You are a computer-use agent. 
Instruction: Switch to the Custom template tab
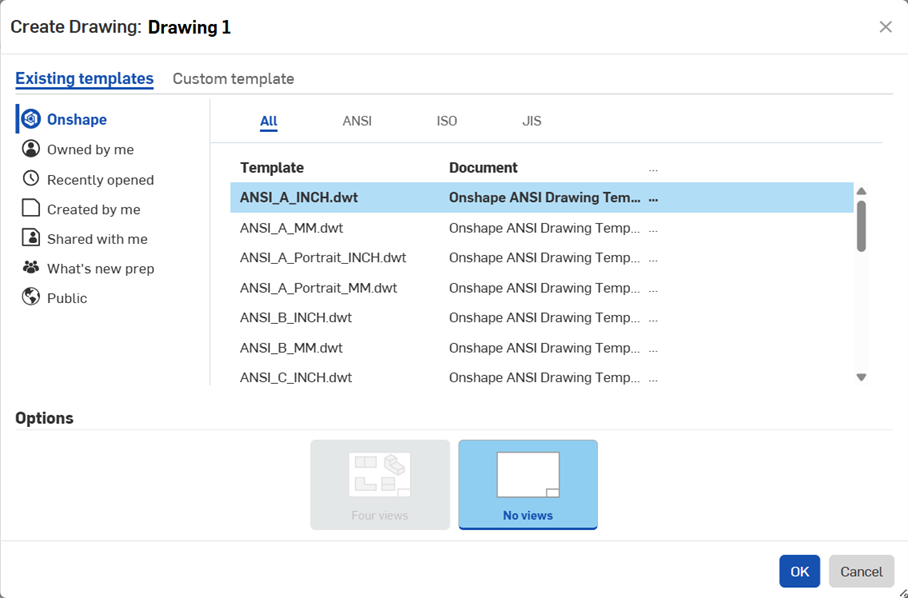[x=233, y=78]
